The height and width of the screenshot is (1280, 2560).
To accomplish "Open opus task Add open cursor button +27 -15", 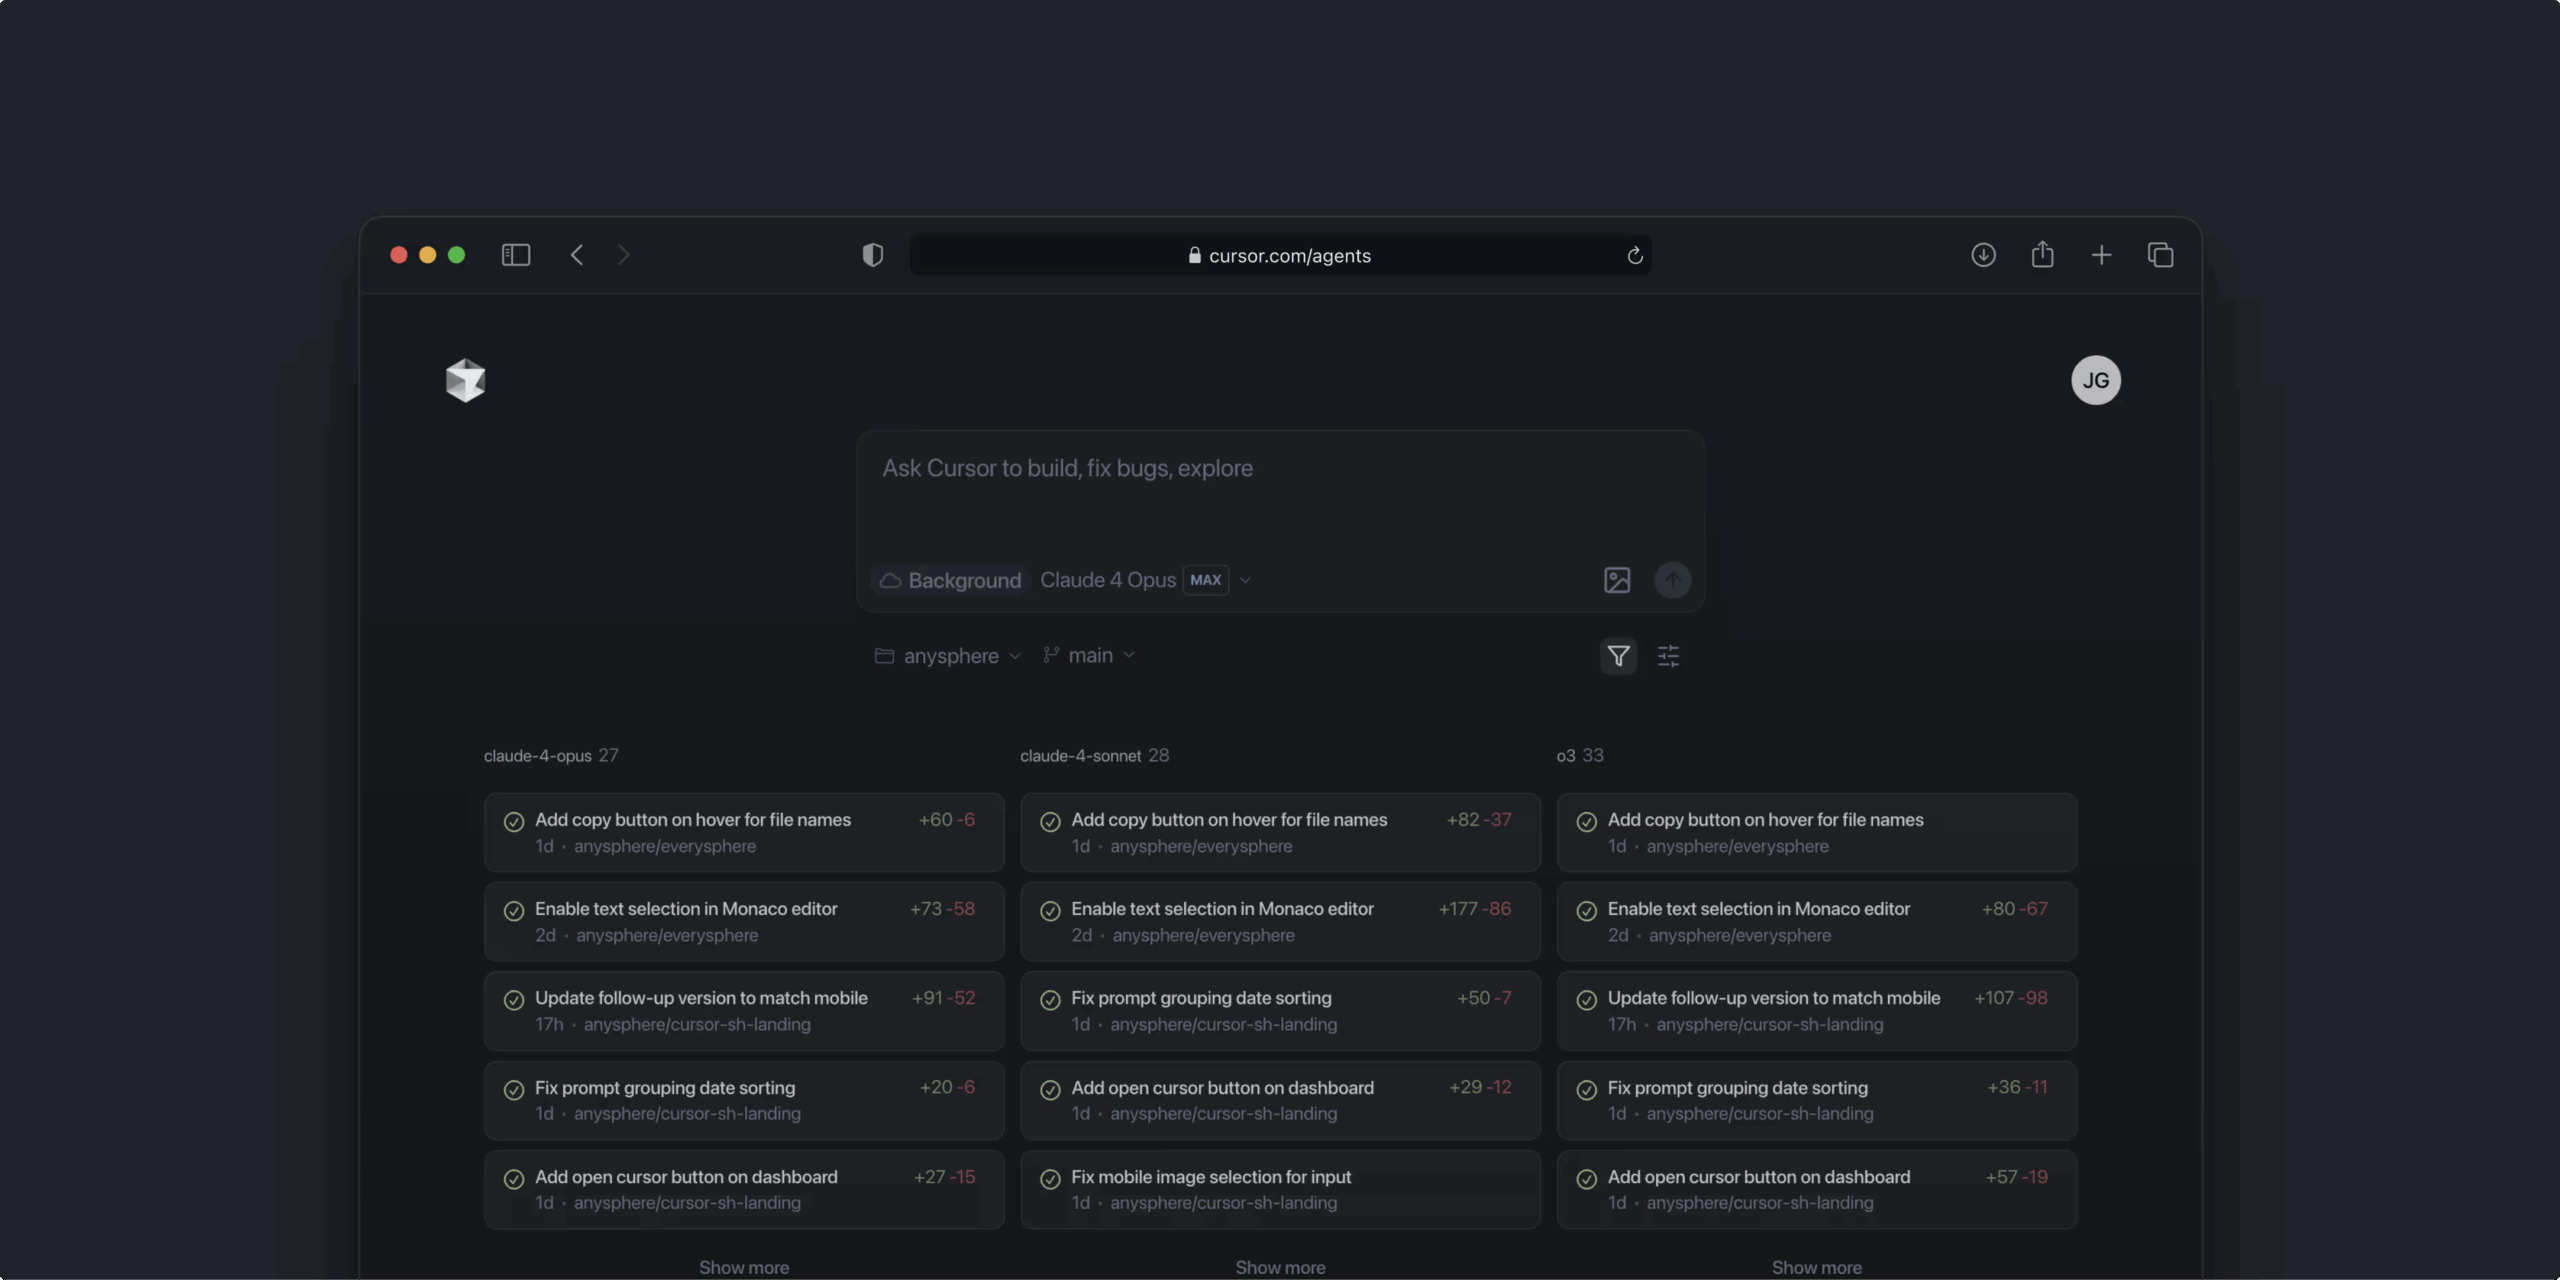I will click(744, 1189).
